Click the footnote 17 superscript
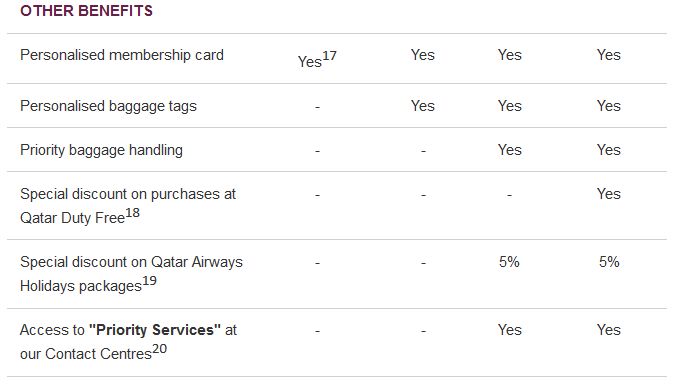Image resolution: width=677 pixels, height=385 pixels. pos(329,56)
